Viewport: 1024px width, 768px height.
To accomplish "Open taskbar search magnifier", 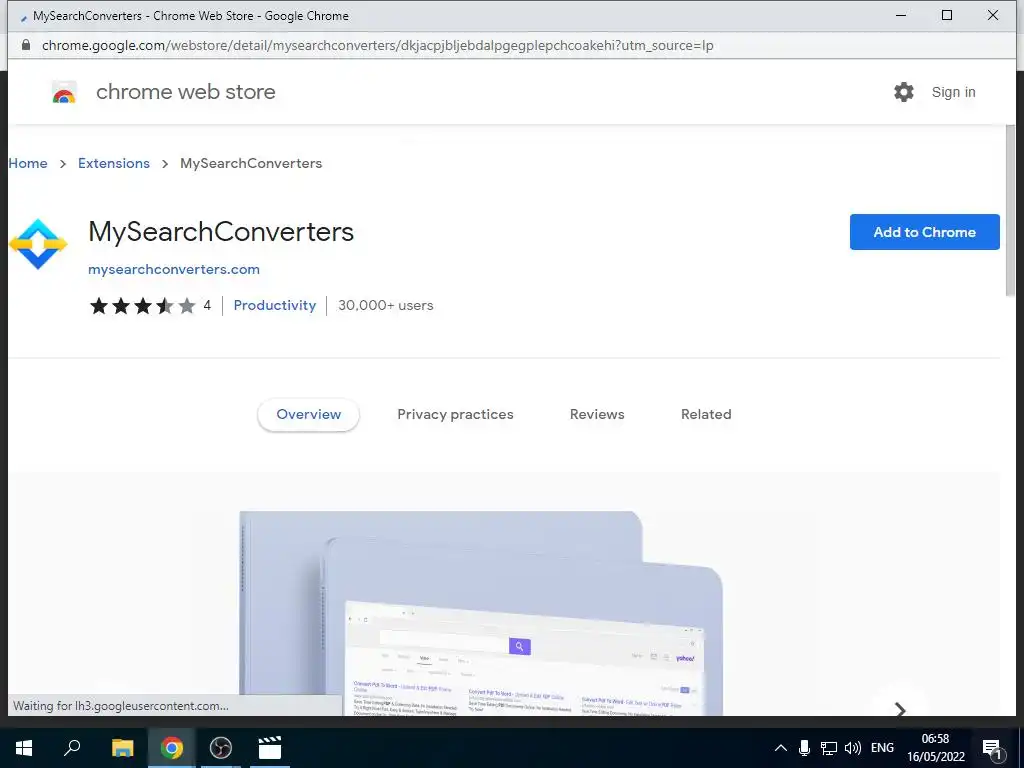I will click(72, 748).
